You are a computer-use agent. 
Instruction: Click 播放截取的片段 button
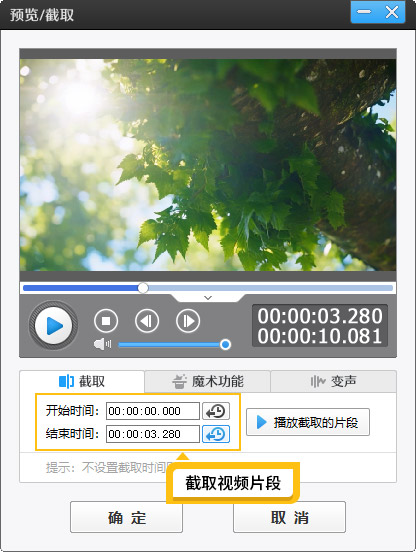(308, 422)
